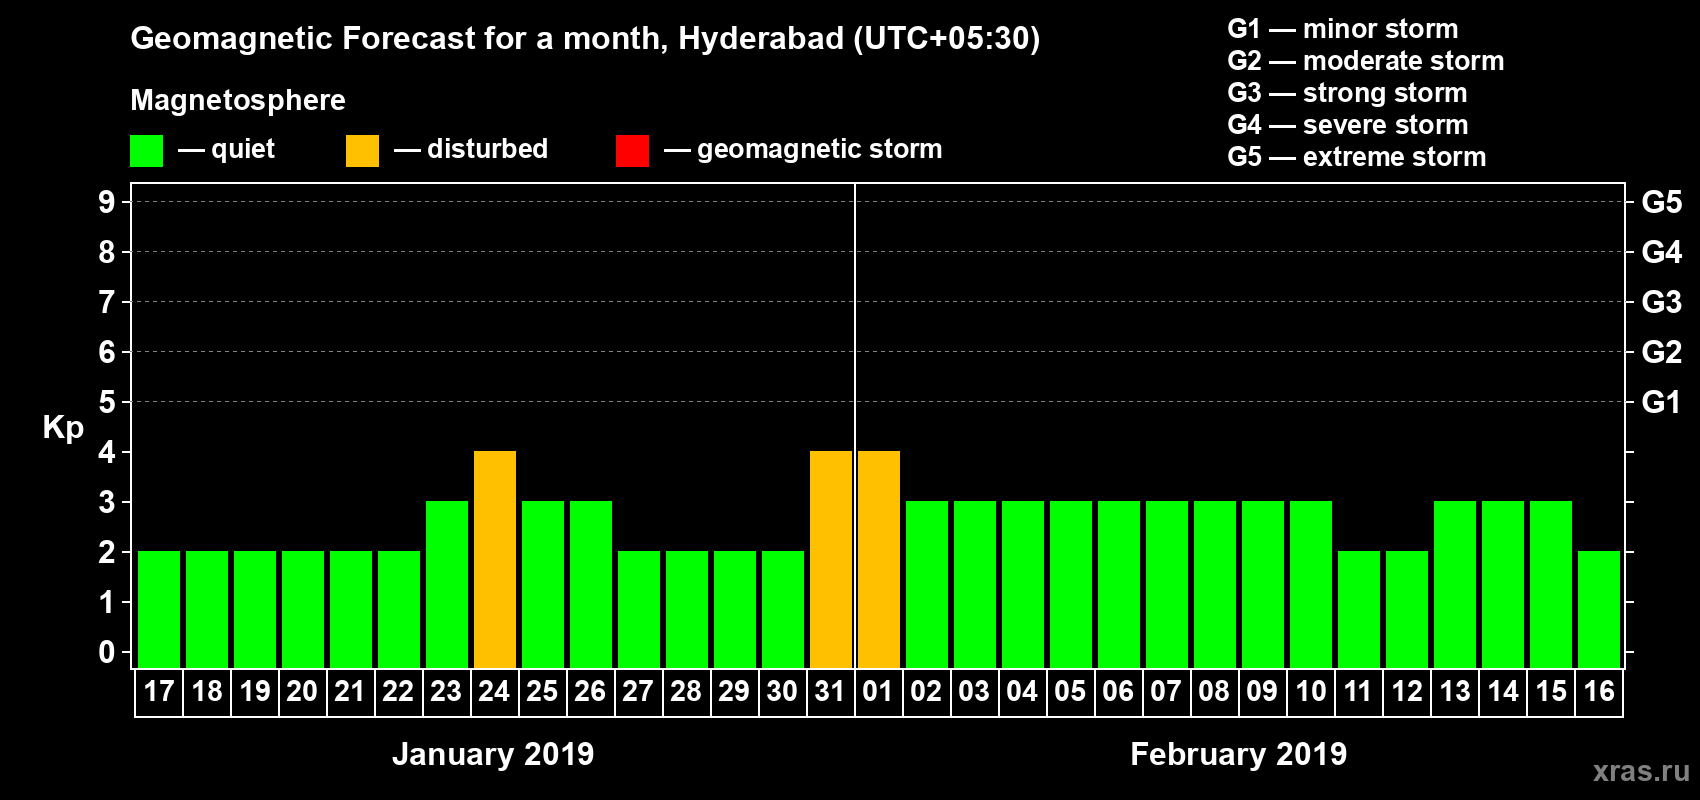1700x800 pixels.
Task: Click the G1 right axis label
Action: (x=1662, y=402)
